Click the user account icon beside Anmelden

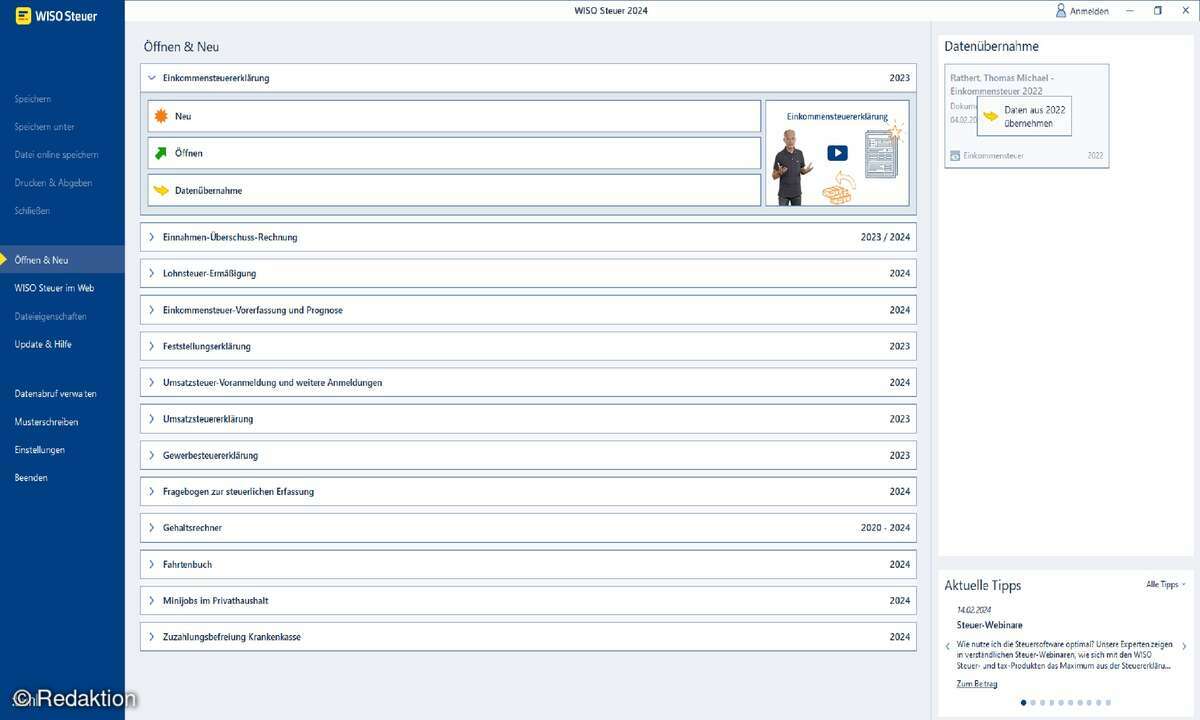tap(1061, 10)
